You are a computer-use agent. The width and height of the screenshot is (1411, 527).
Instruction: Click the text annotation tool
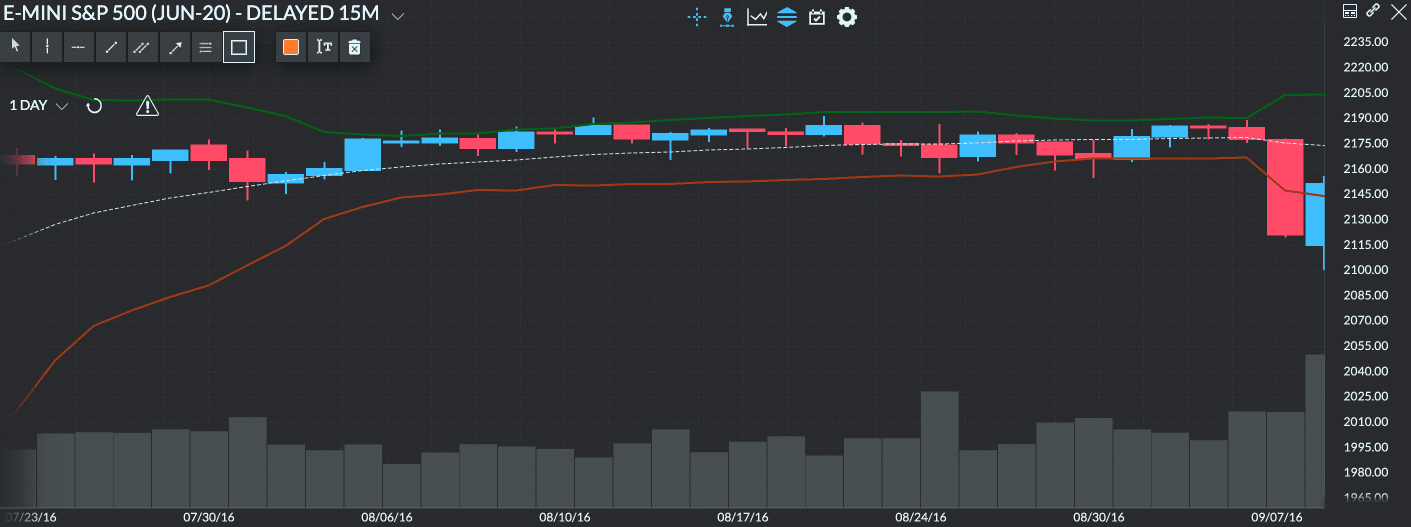click(x=323, y=47)
